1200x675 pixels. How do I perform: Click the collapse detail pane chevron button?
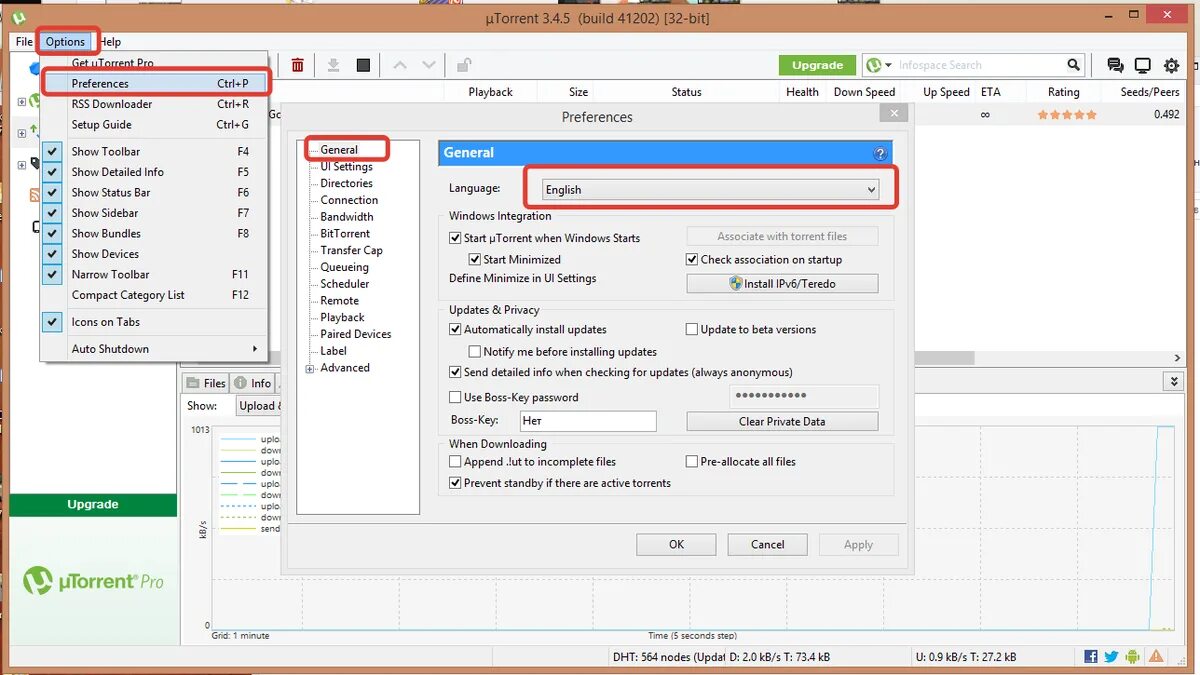coord(1173,382)
